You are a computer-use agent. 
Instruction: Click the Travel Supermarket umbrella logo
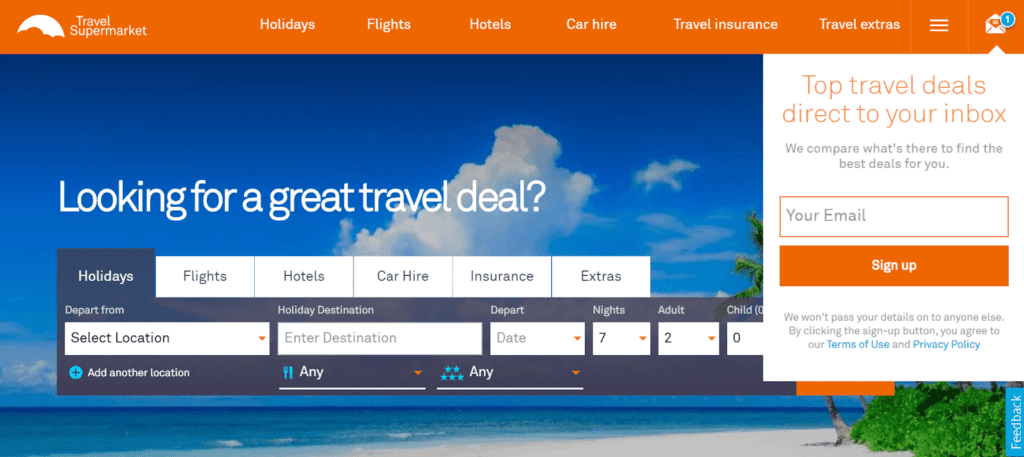coord(40,25)
